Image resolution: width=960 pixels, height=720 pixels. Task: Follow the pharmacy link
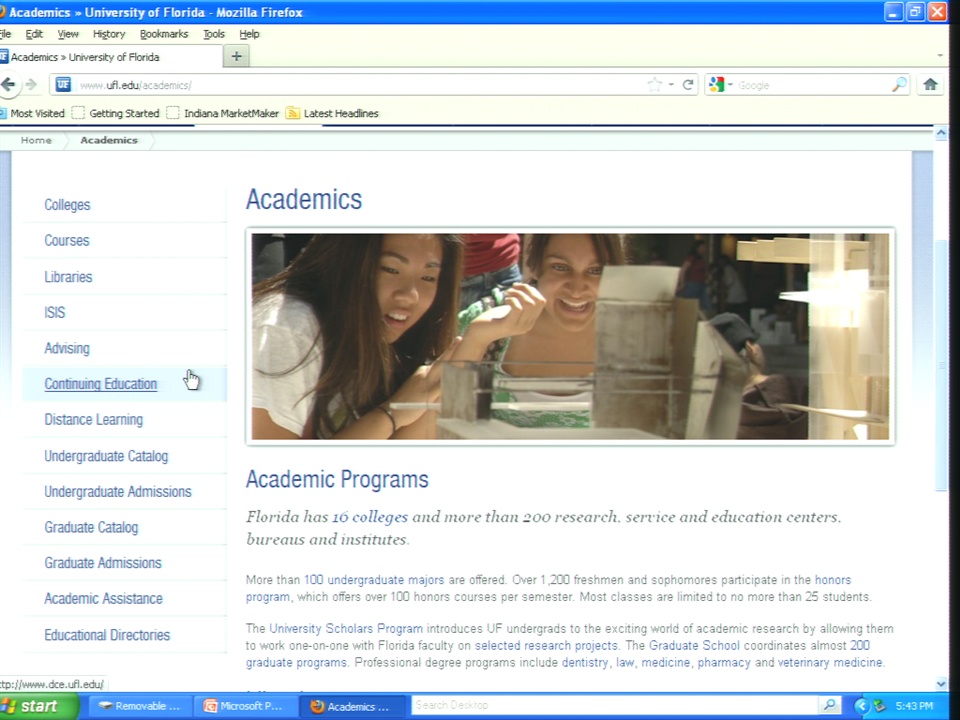coord(724,662)
